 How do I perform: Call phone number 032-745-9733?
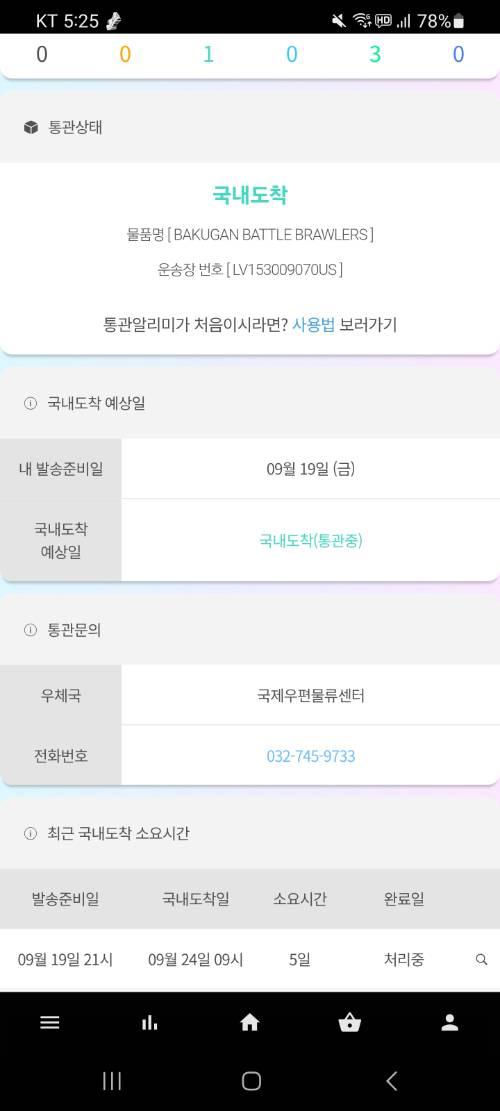point(311,756)
